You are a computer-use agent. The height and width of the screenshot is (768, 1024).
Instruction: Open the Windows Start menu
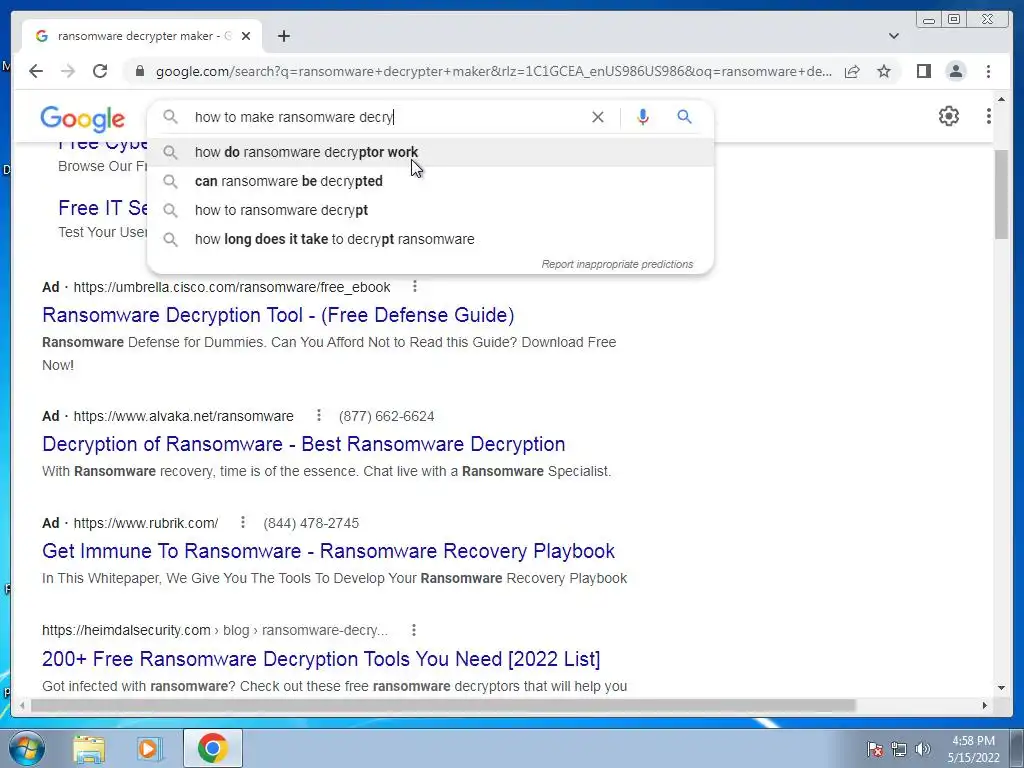(27, 748)
